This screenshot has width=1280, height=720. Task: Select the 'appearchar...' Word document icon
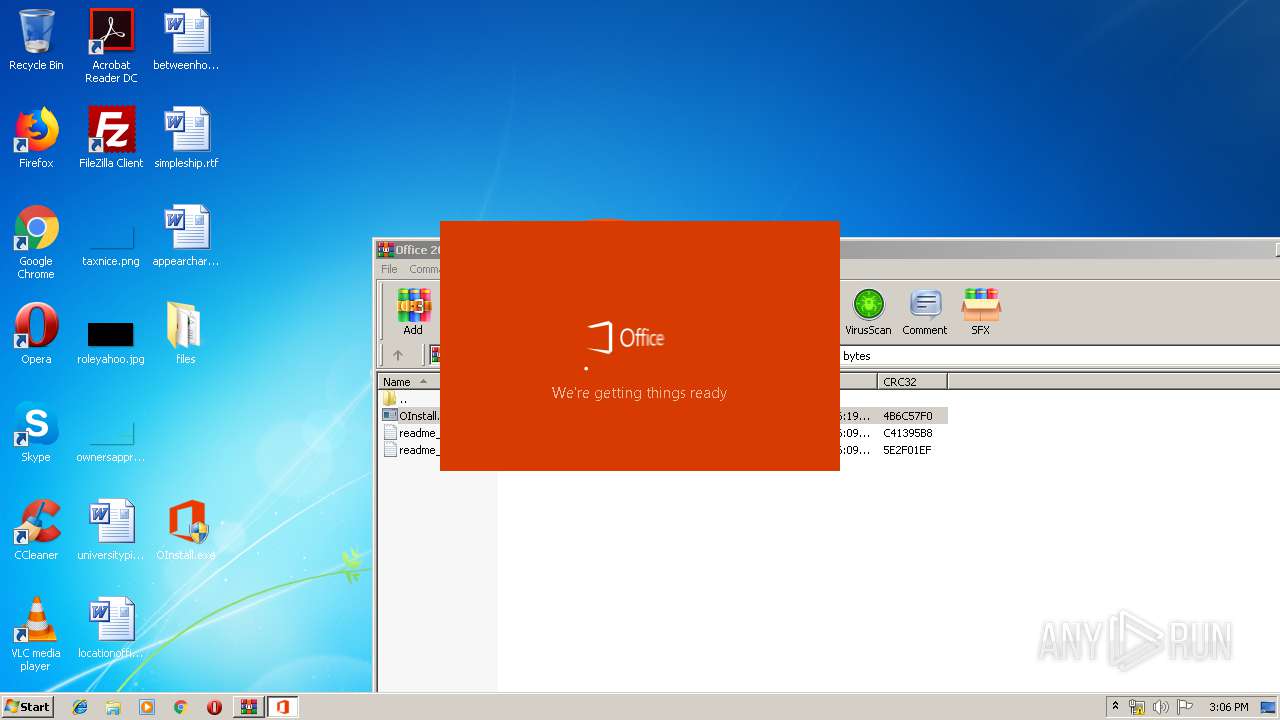pos(186,236)
